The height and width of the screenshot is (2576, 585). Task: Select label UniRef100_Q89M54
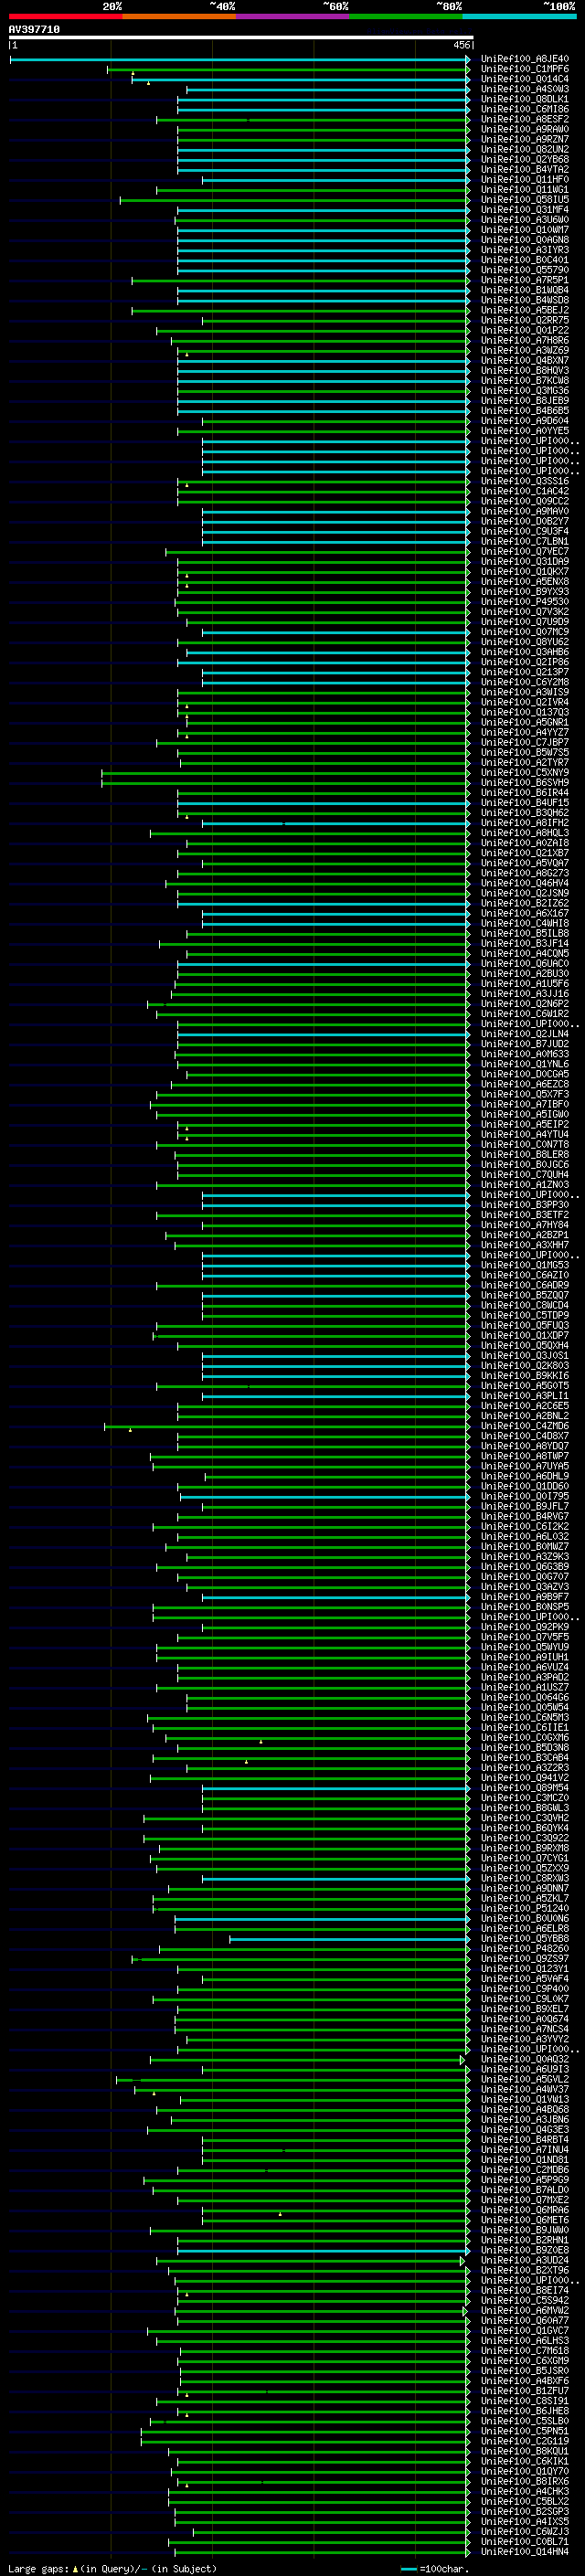[525, 1789]
